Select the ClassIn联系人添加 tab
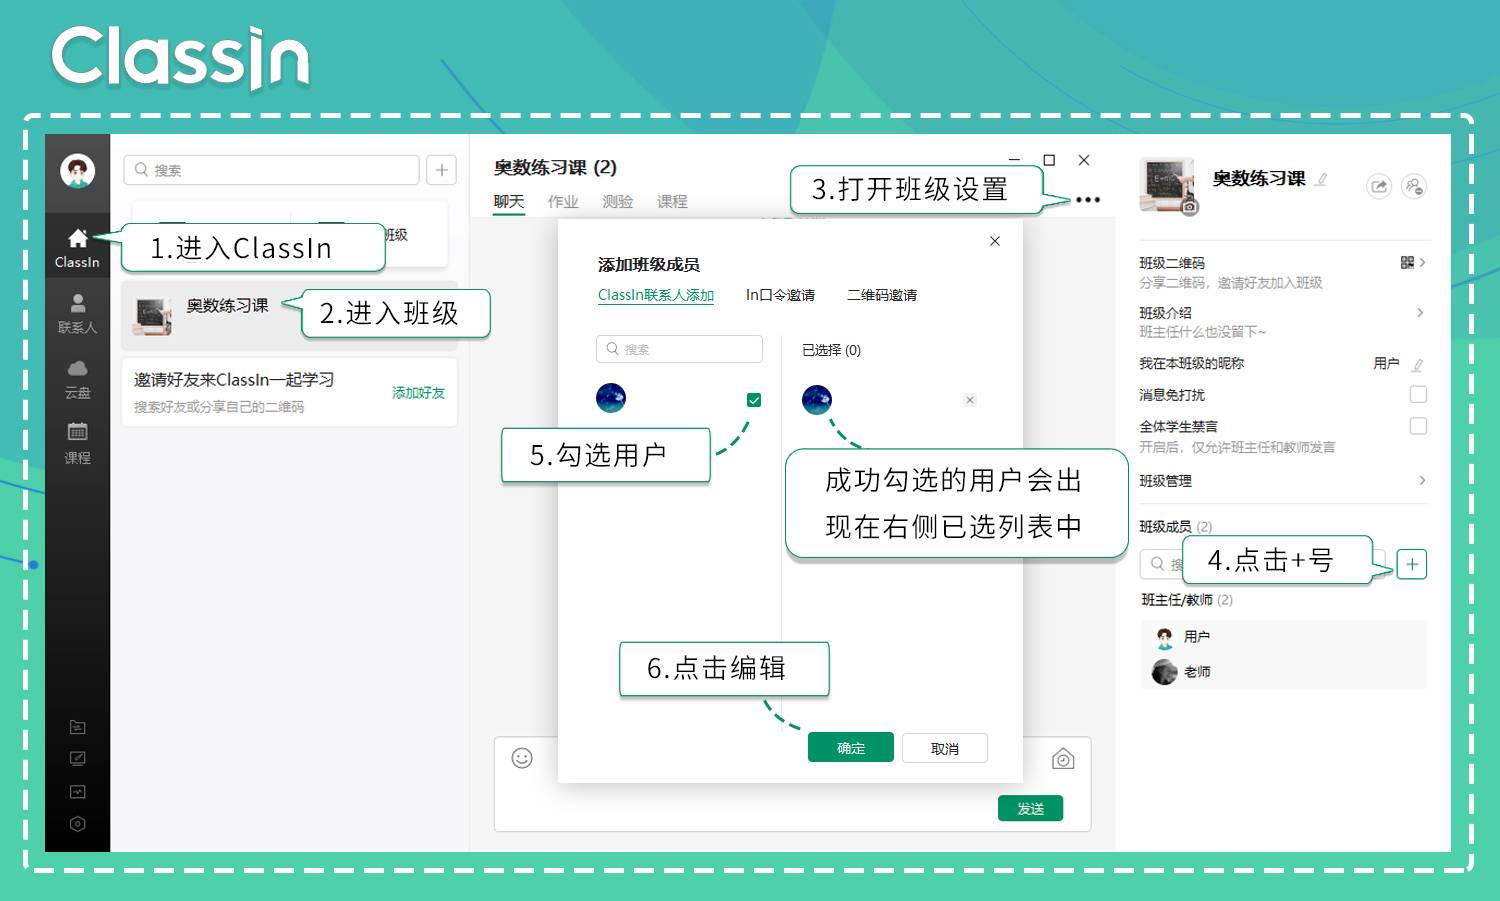Viewport: 1500px width, 901px height. (x=656, y=295)
